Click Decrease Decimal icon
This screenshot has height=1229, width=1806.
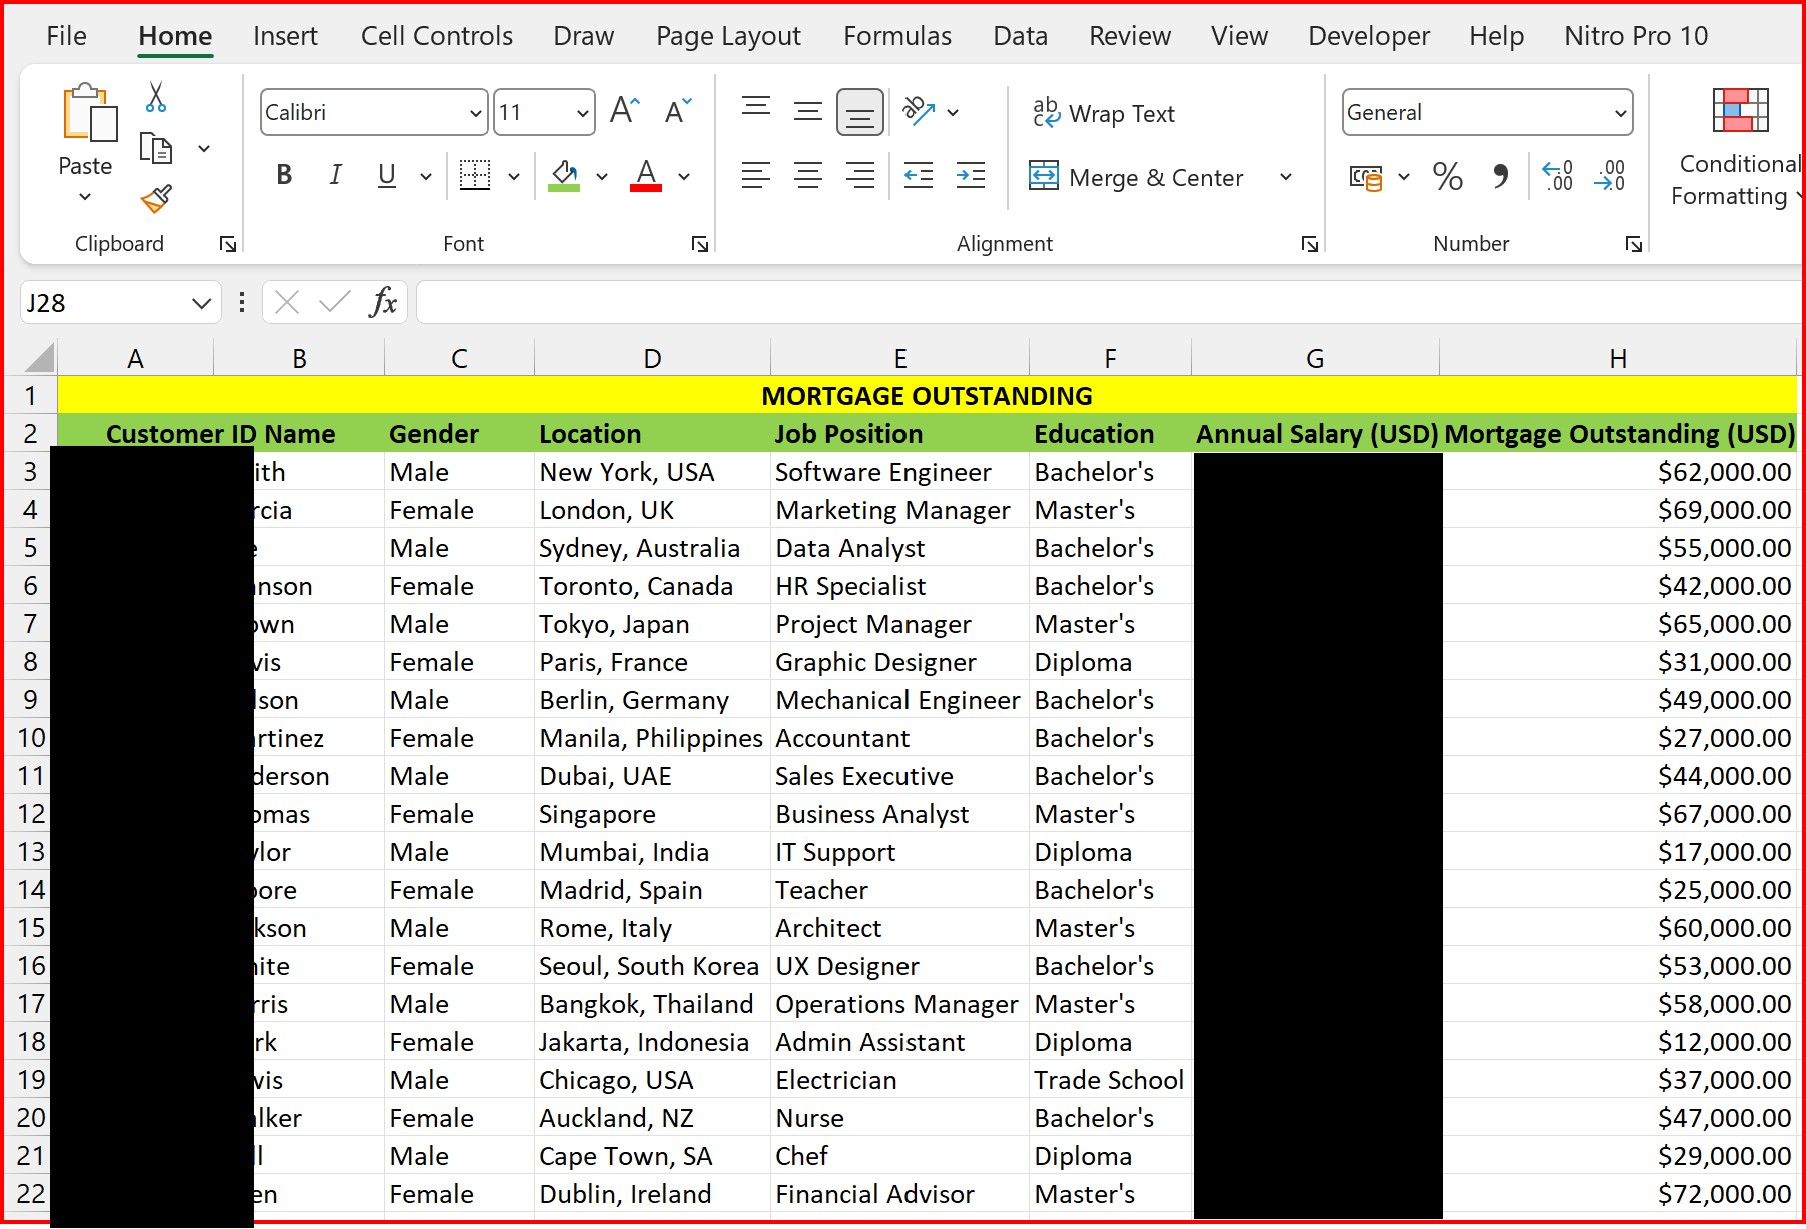click(1610, 177)
